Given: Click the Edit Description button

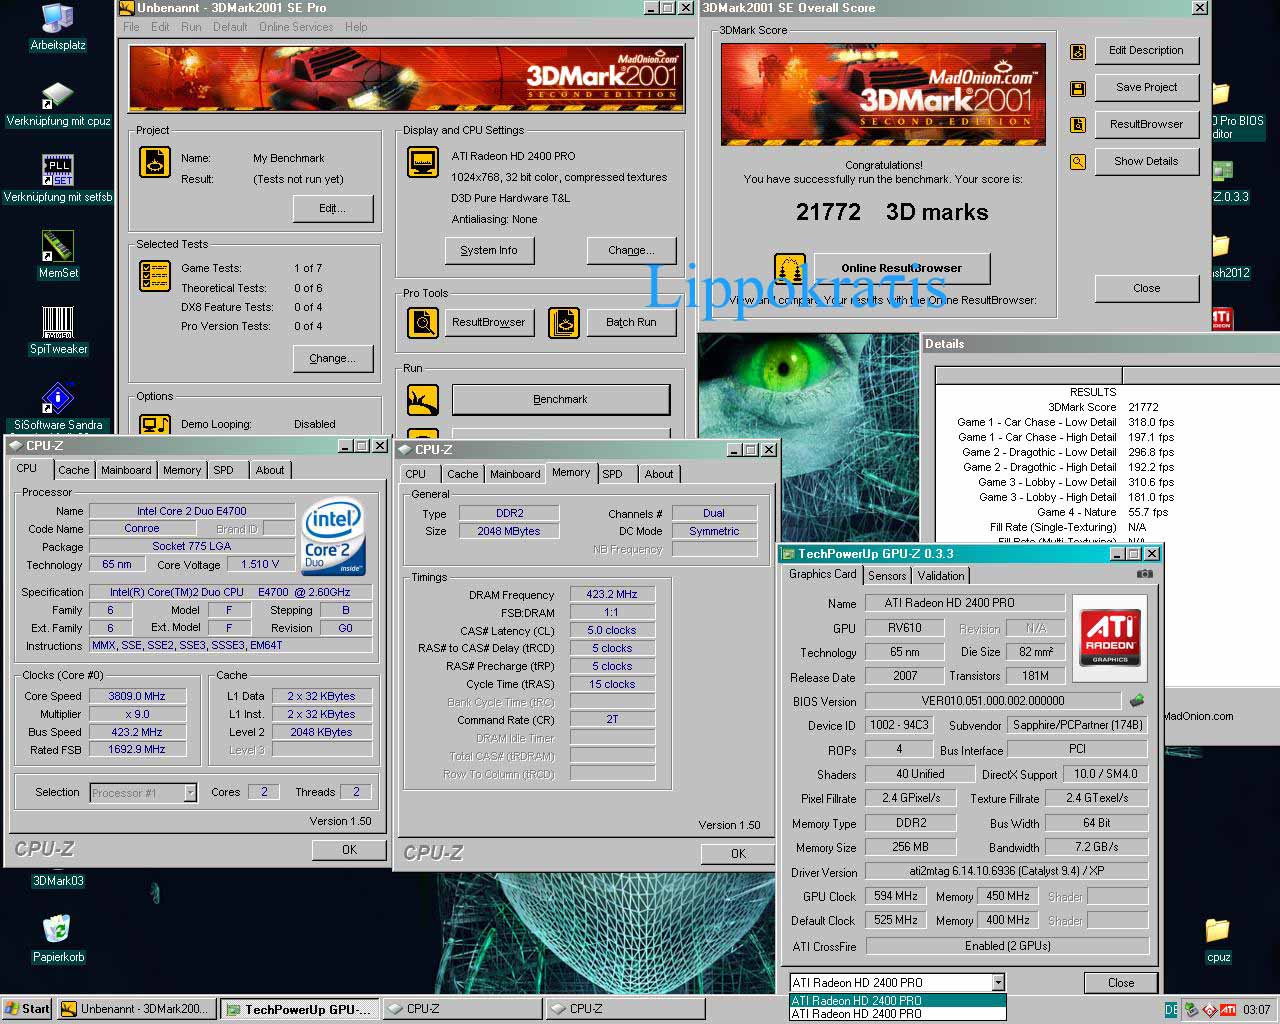Looking at the screenshot, I should point(1146,50).
